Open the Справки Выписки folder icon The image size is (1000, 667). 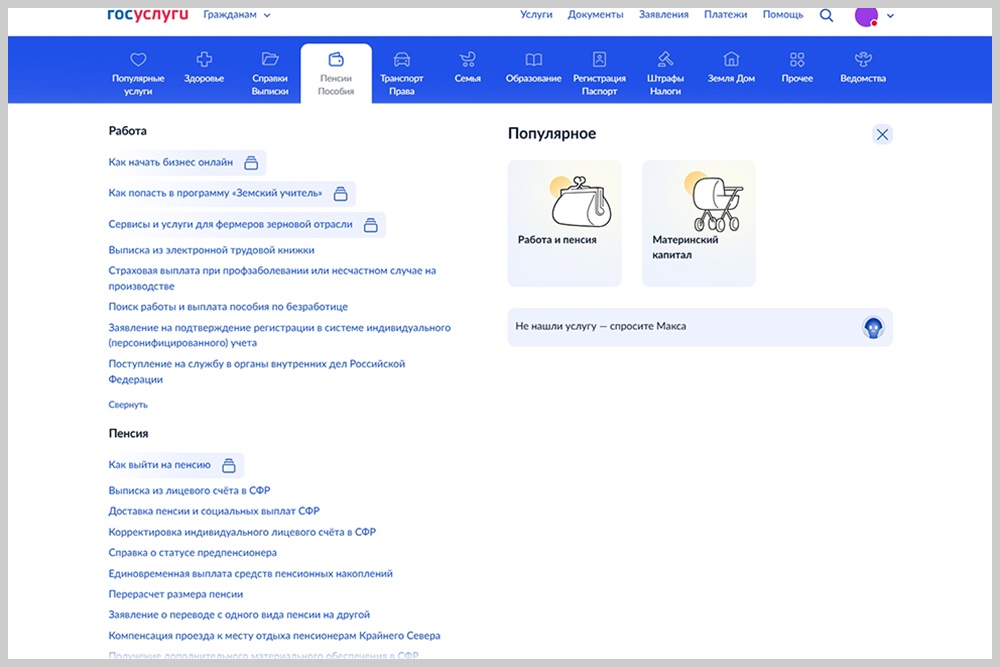[270, 74]
